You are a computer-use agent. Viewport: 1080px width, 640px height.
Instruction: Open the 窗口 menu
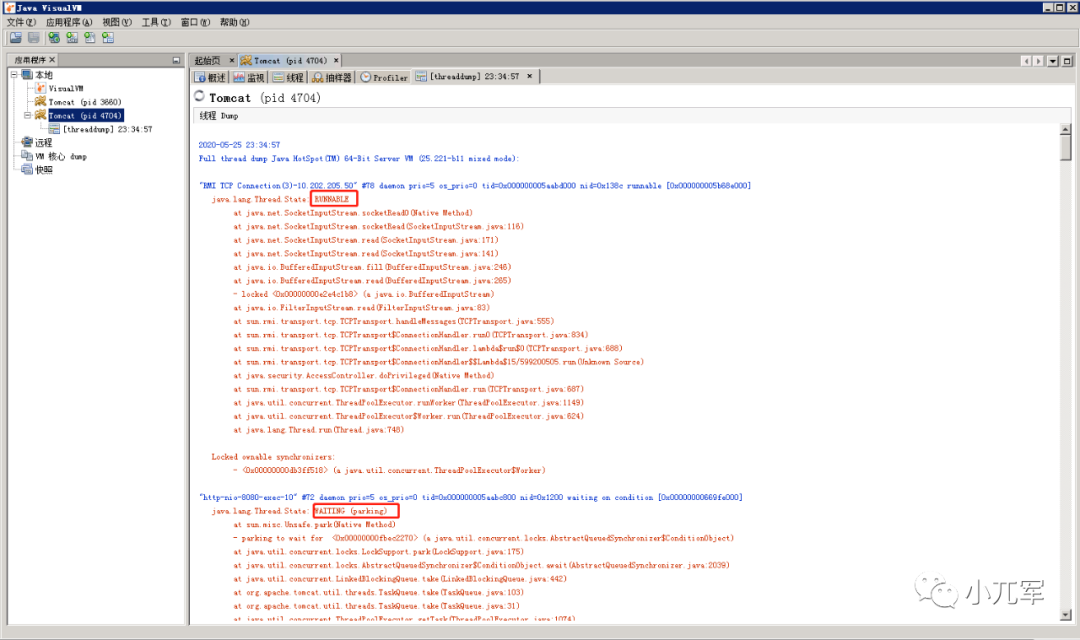point(195,22)
